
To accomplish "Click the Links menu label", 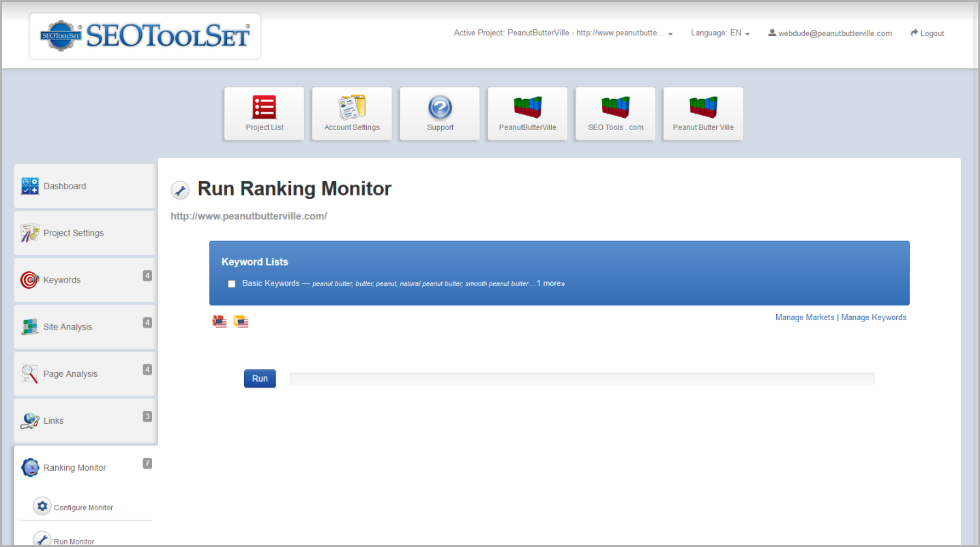I will 53,421.
